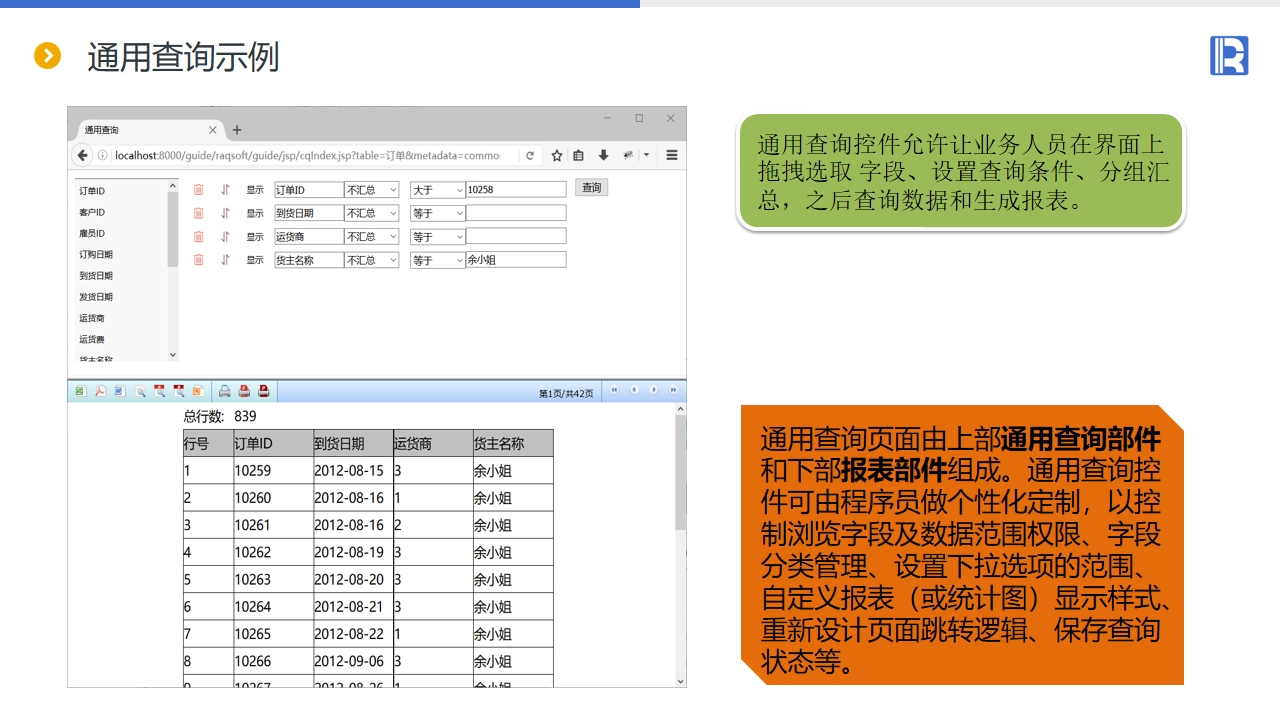Click the field list scrollbar up arrow
Viewport: 1280px width, 720px height.
(173, 185)
